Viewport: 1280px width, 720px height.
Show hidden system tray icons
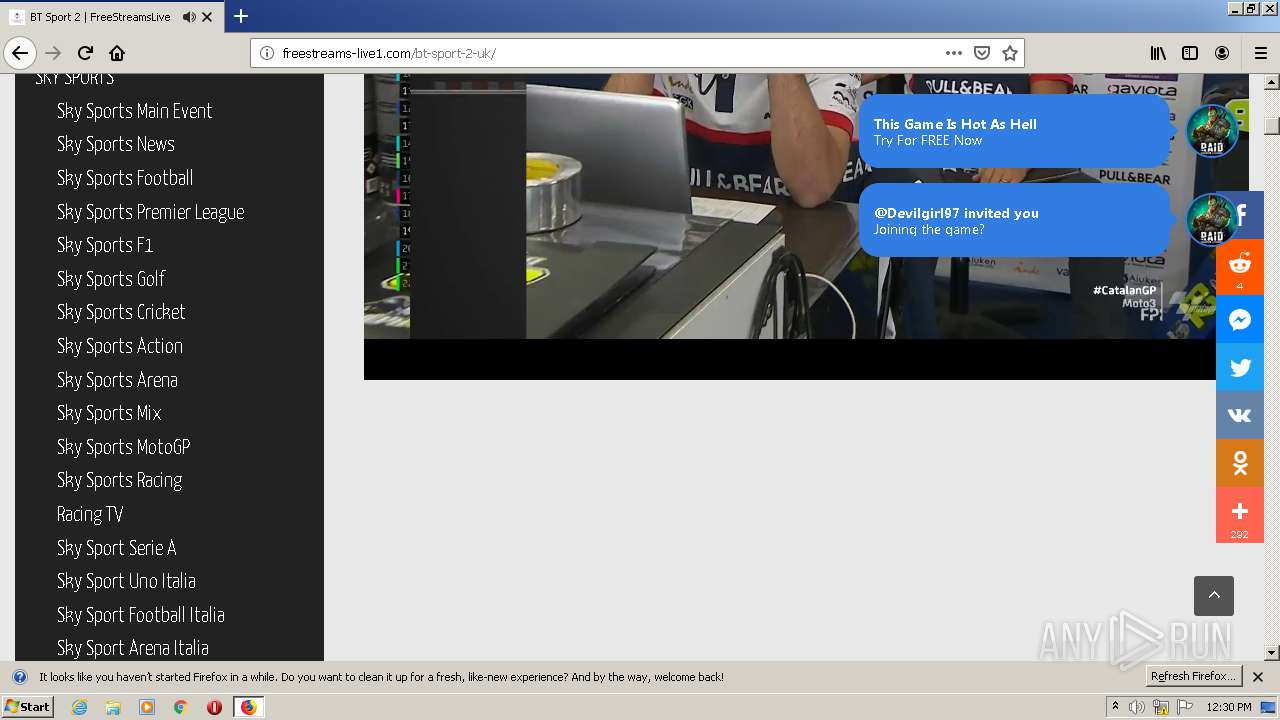[1115, 707]
